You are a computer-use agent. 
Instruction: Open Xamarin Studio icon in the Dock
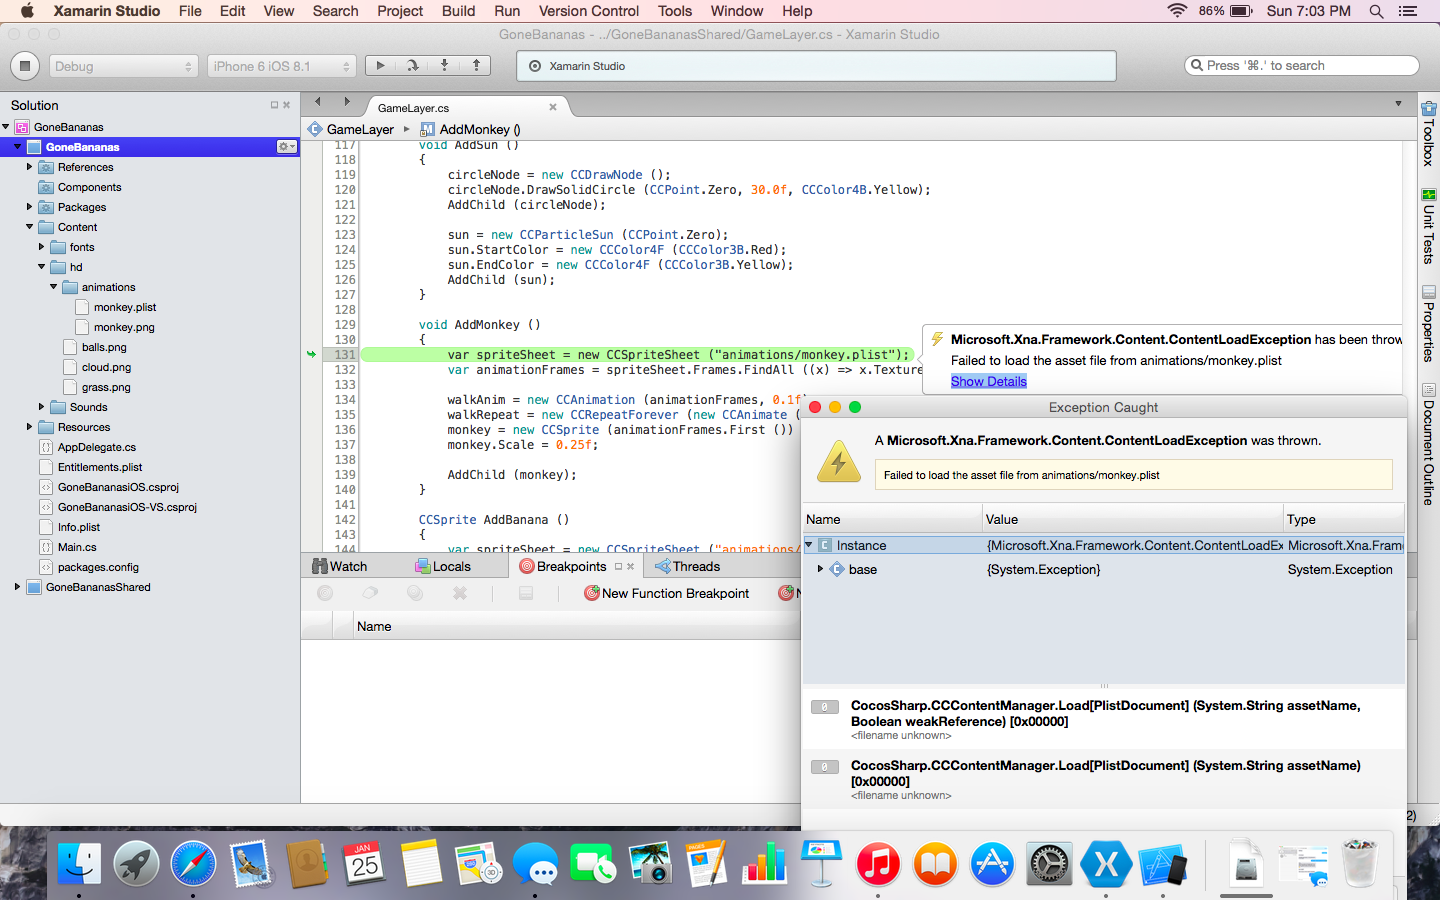[1106, 863]
